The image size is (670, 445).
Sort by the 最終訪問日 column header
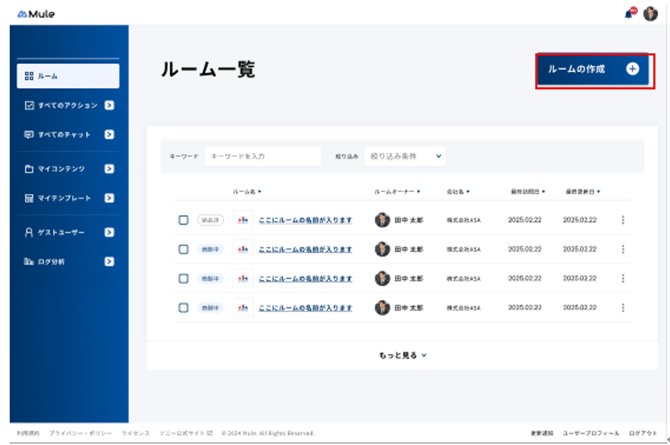tap(528, 192)
